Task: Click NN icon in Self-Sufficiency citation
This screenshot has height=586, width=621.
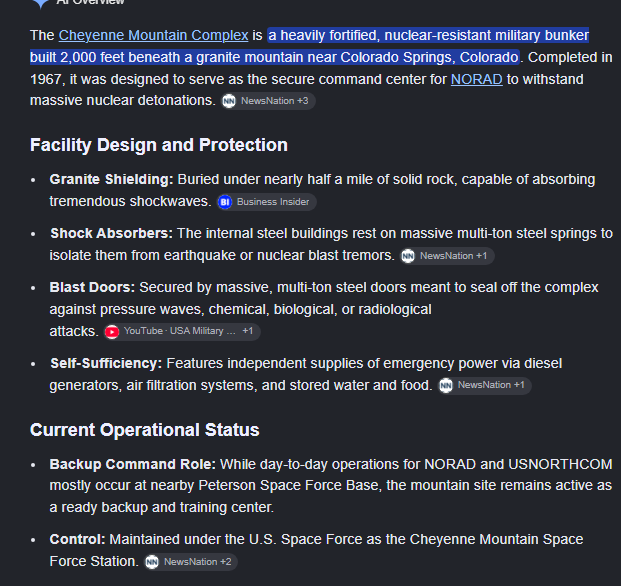Action: pos(446,386)
